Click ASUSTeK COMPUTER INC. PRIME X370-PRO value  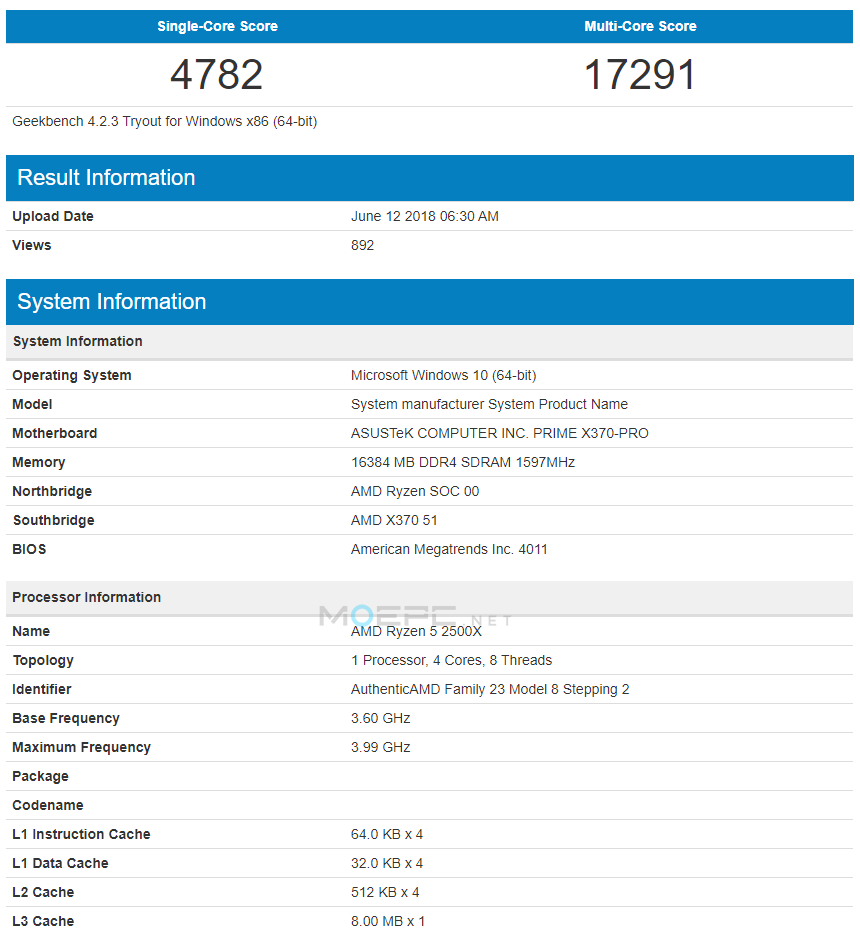point(500,433)
